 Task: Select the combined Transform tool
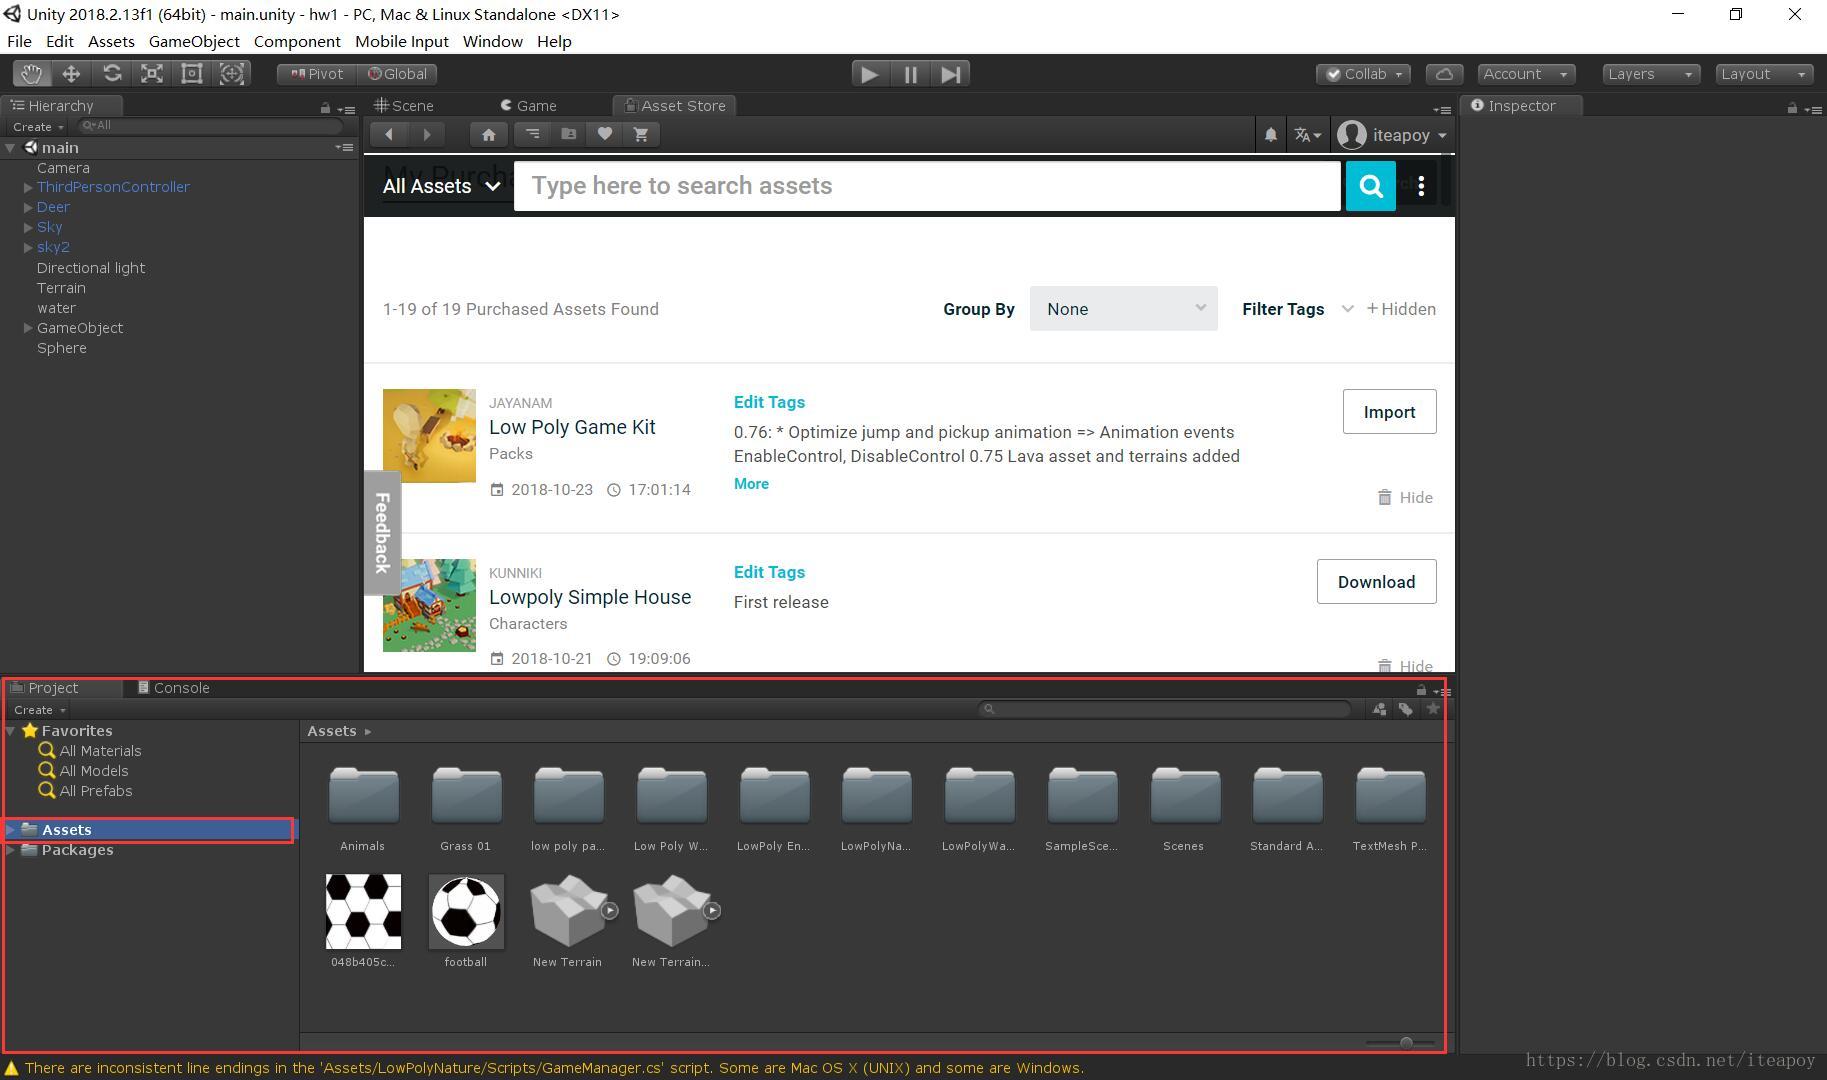click(x=232, y=74)
